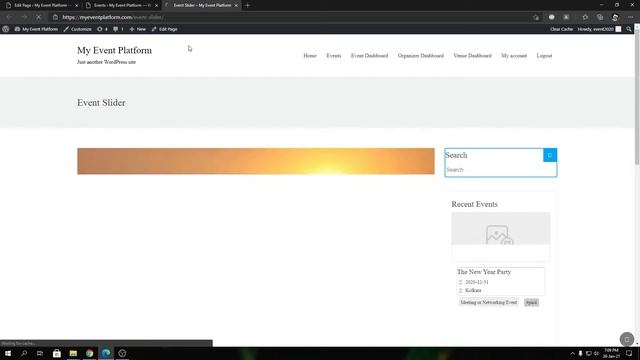Open the My Event Platform admin bar item
Screen dimensions: 640x360
coord(36,29)
